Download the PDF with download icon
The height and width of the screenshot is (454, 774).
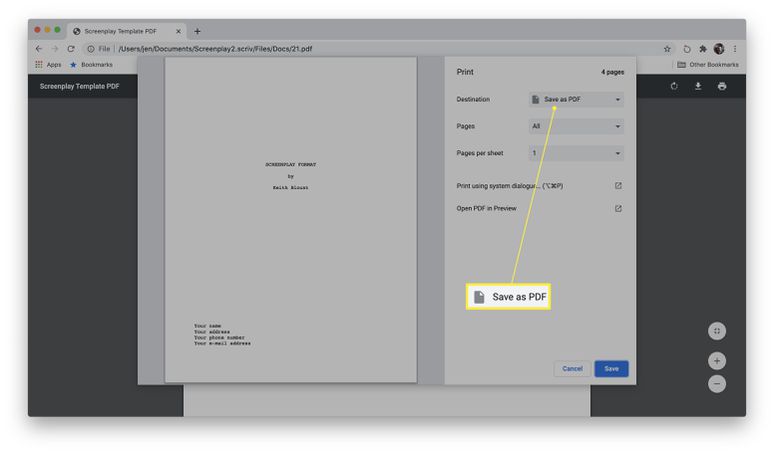pos(698,86)
